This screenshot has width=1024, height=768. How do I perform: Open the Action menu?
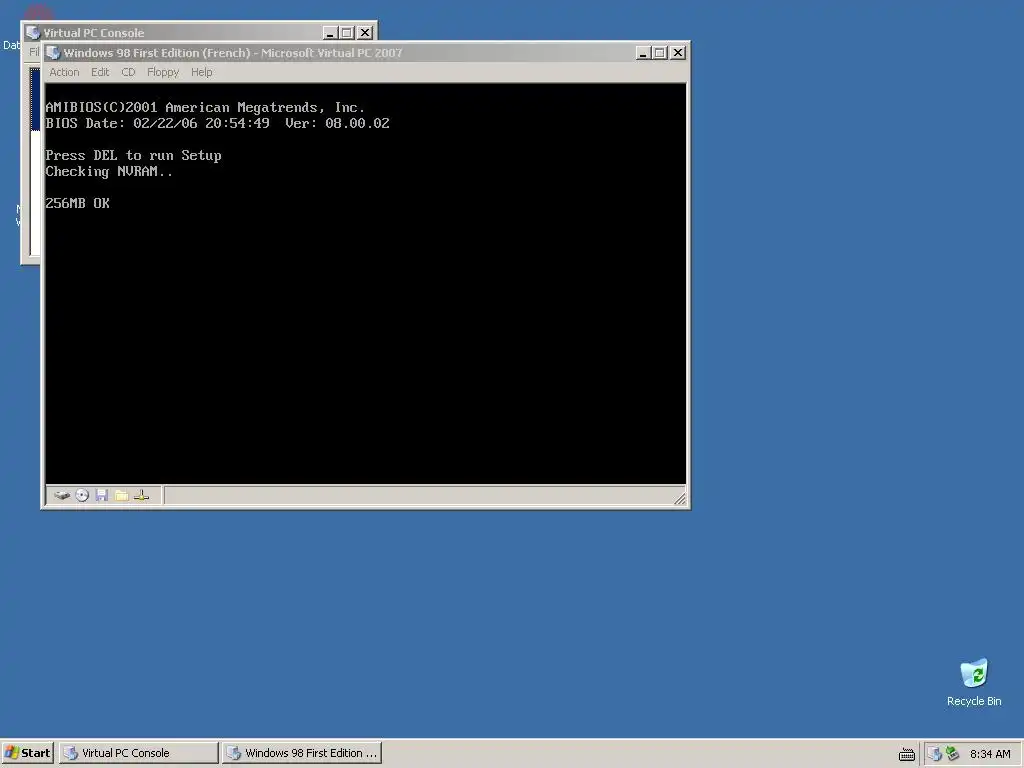64,72
